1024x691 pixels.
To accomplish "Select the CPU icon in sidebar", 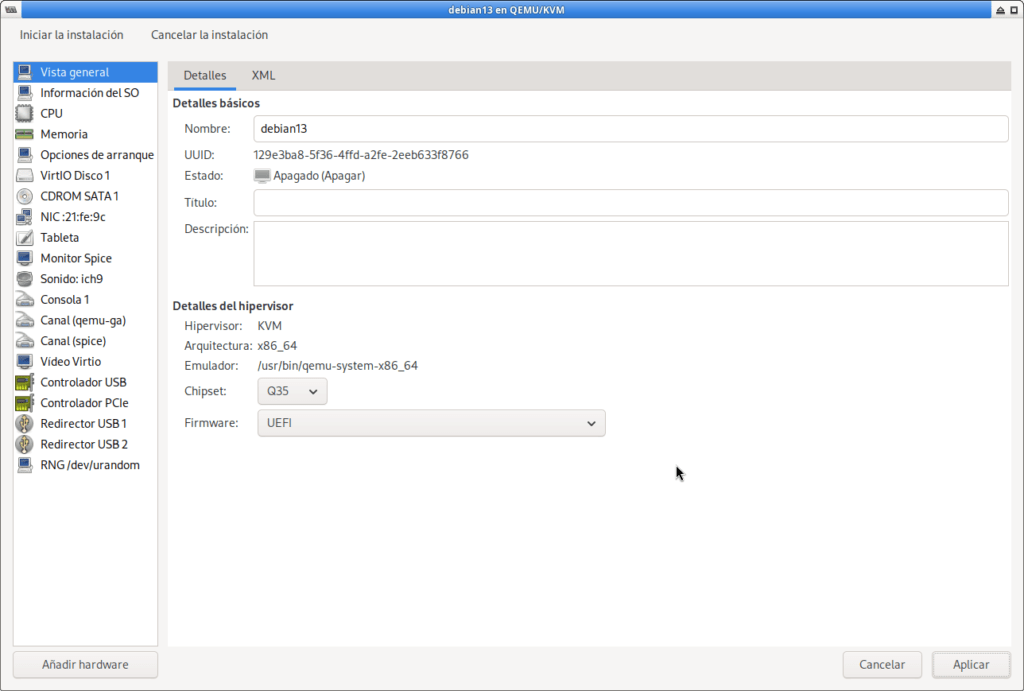I will coord(24,114).
